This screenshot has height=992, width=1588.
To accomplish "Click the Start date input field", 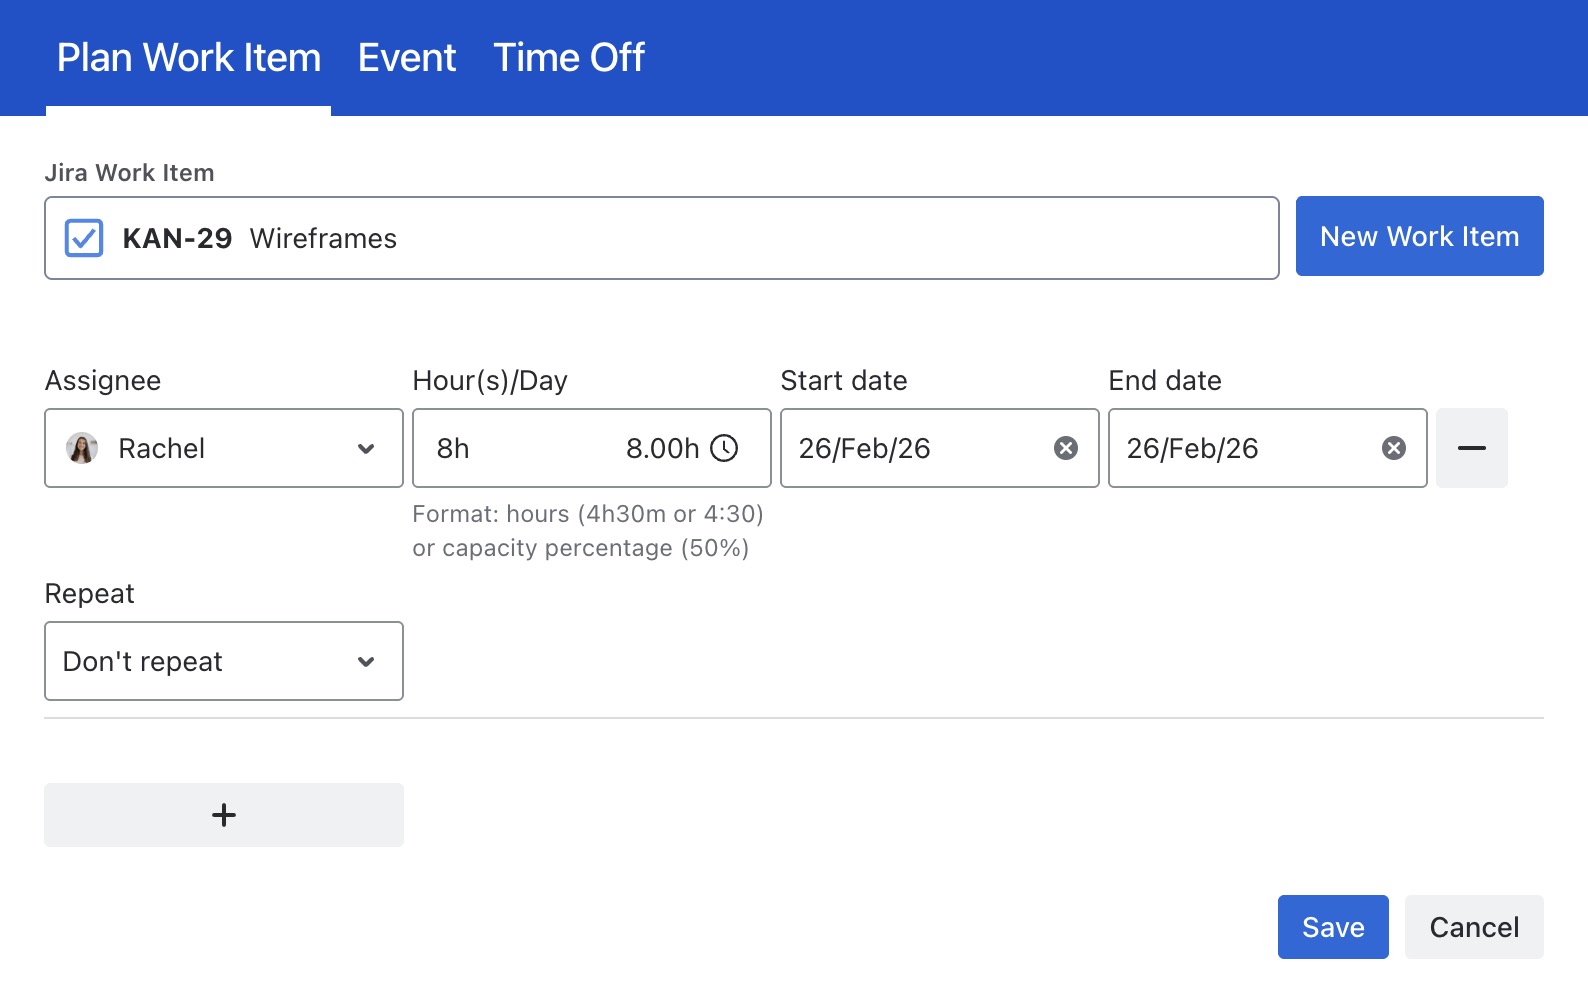I will [x=910, y=448].
